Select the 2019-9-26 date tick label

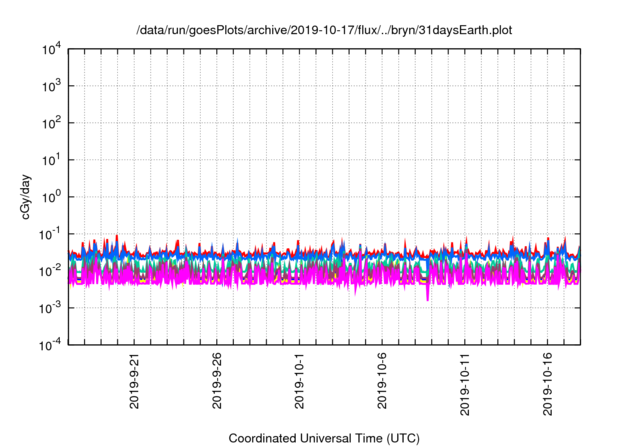(217, 383)
